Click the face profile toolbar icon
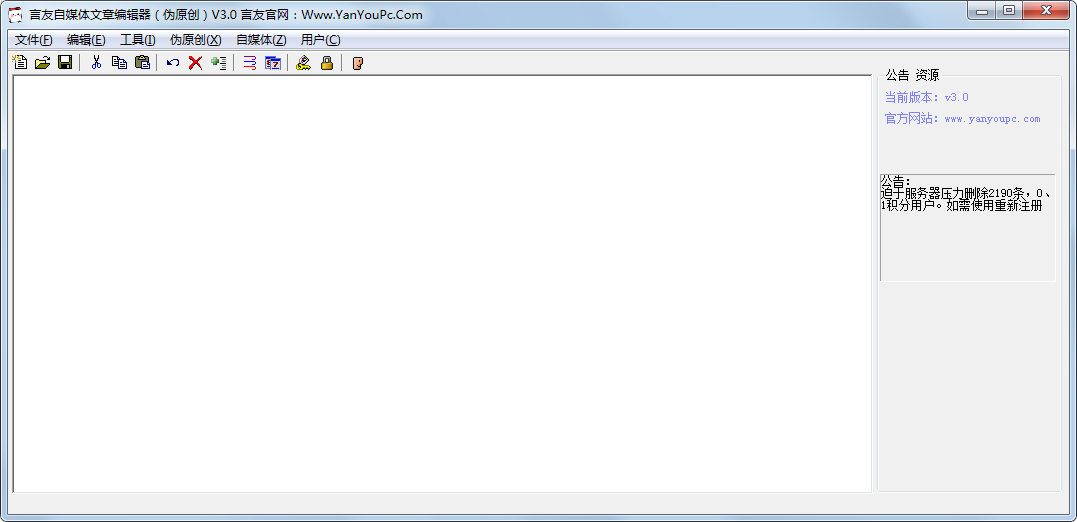Viewport: 1077px width, 522px height. 357,63
